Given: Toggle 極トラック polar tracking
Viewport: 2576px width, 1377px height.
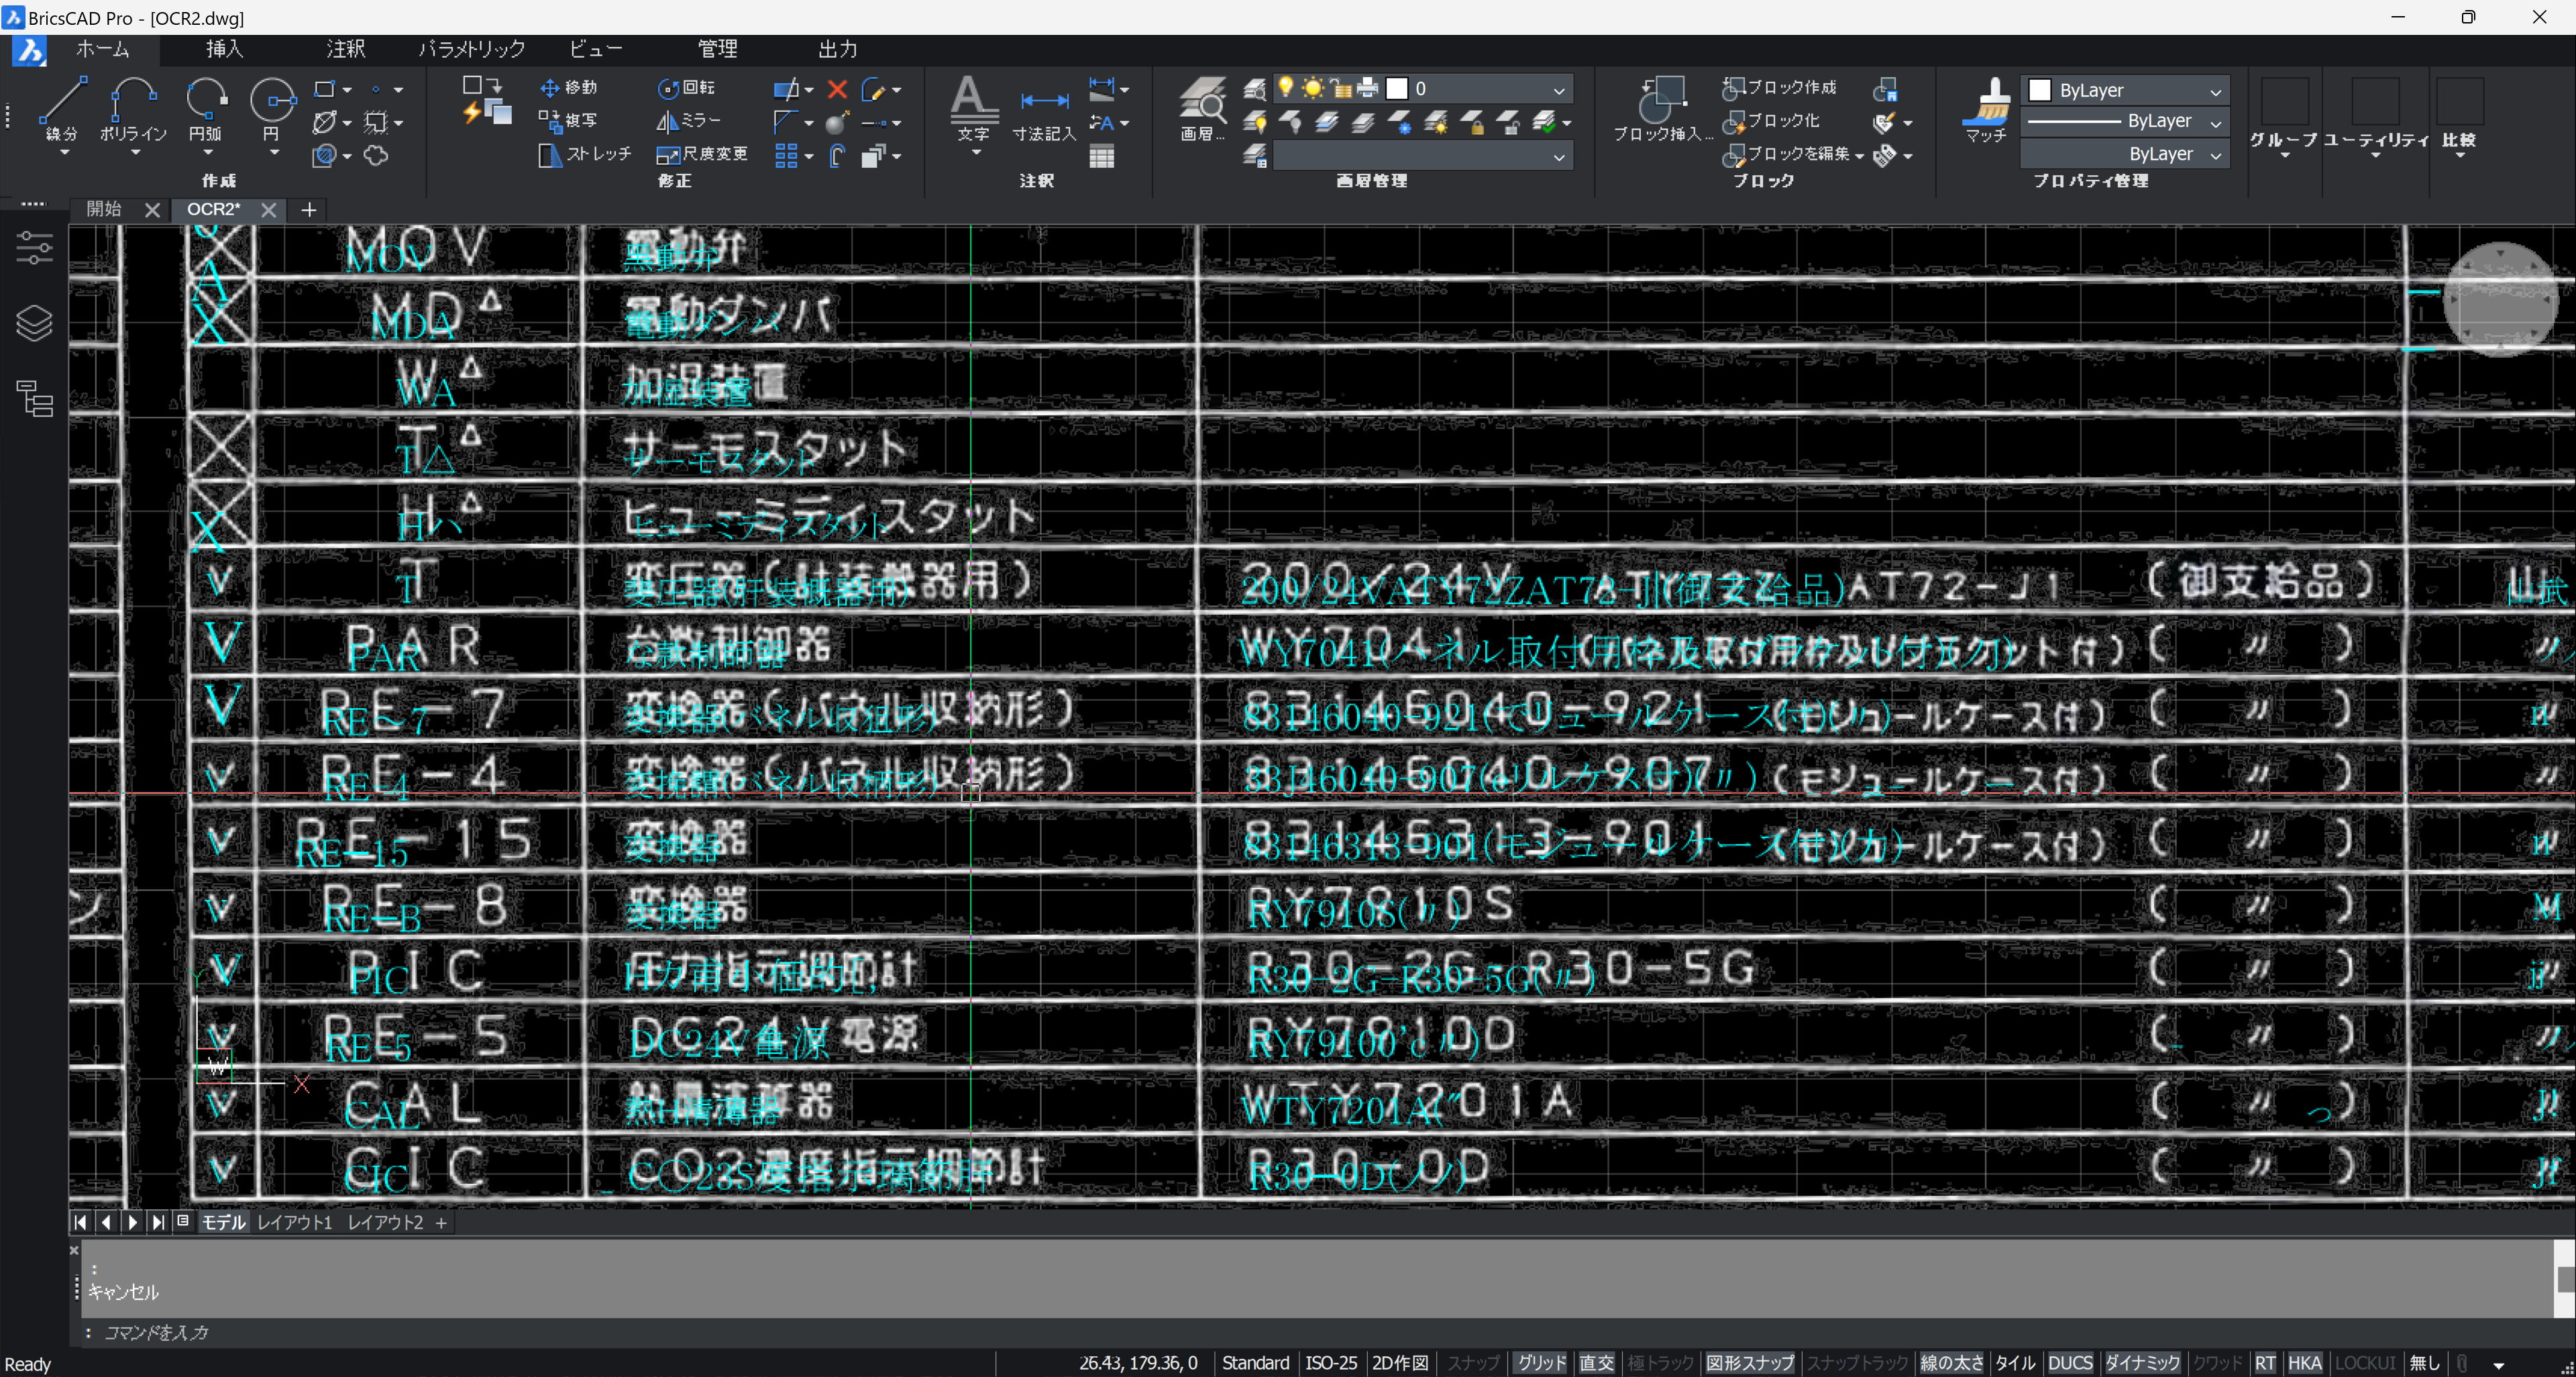Looking at the screenshot, I should 1660,1363.
